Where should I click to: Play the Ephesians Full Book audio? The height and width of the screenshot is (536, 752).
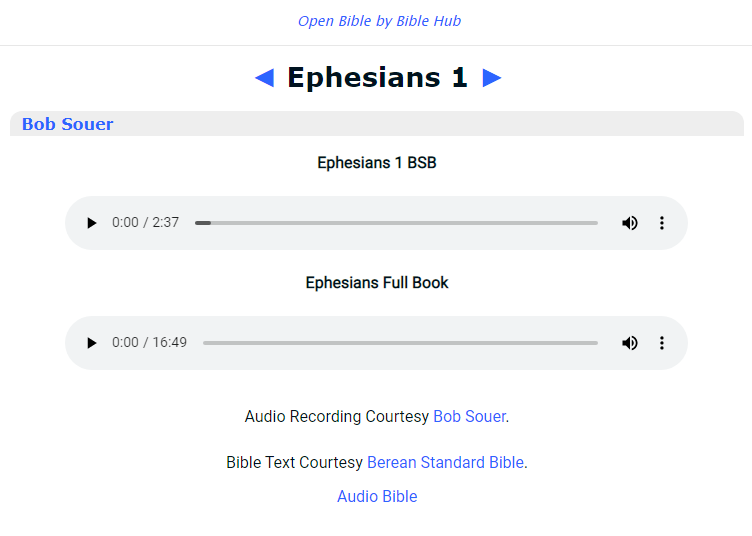tap(92, 343)
